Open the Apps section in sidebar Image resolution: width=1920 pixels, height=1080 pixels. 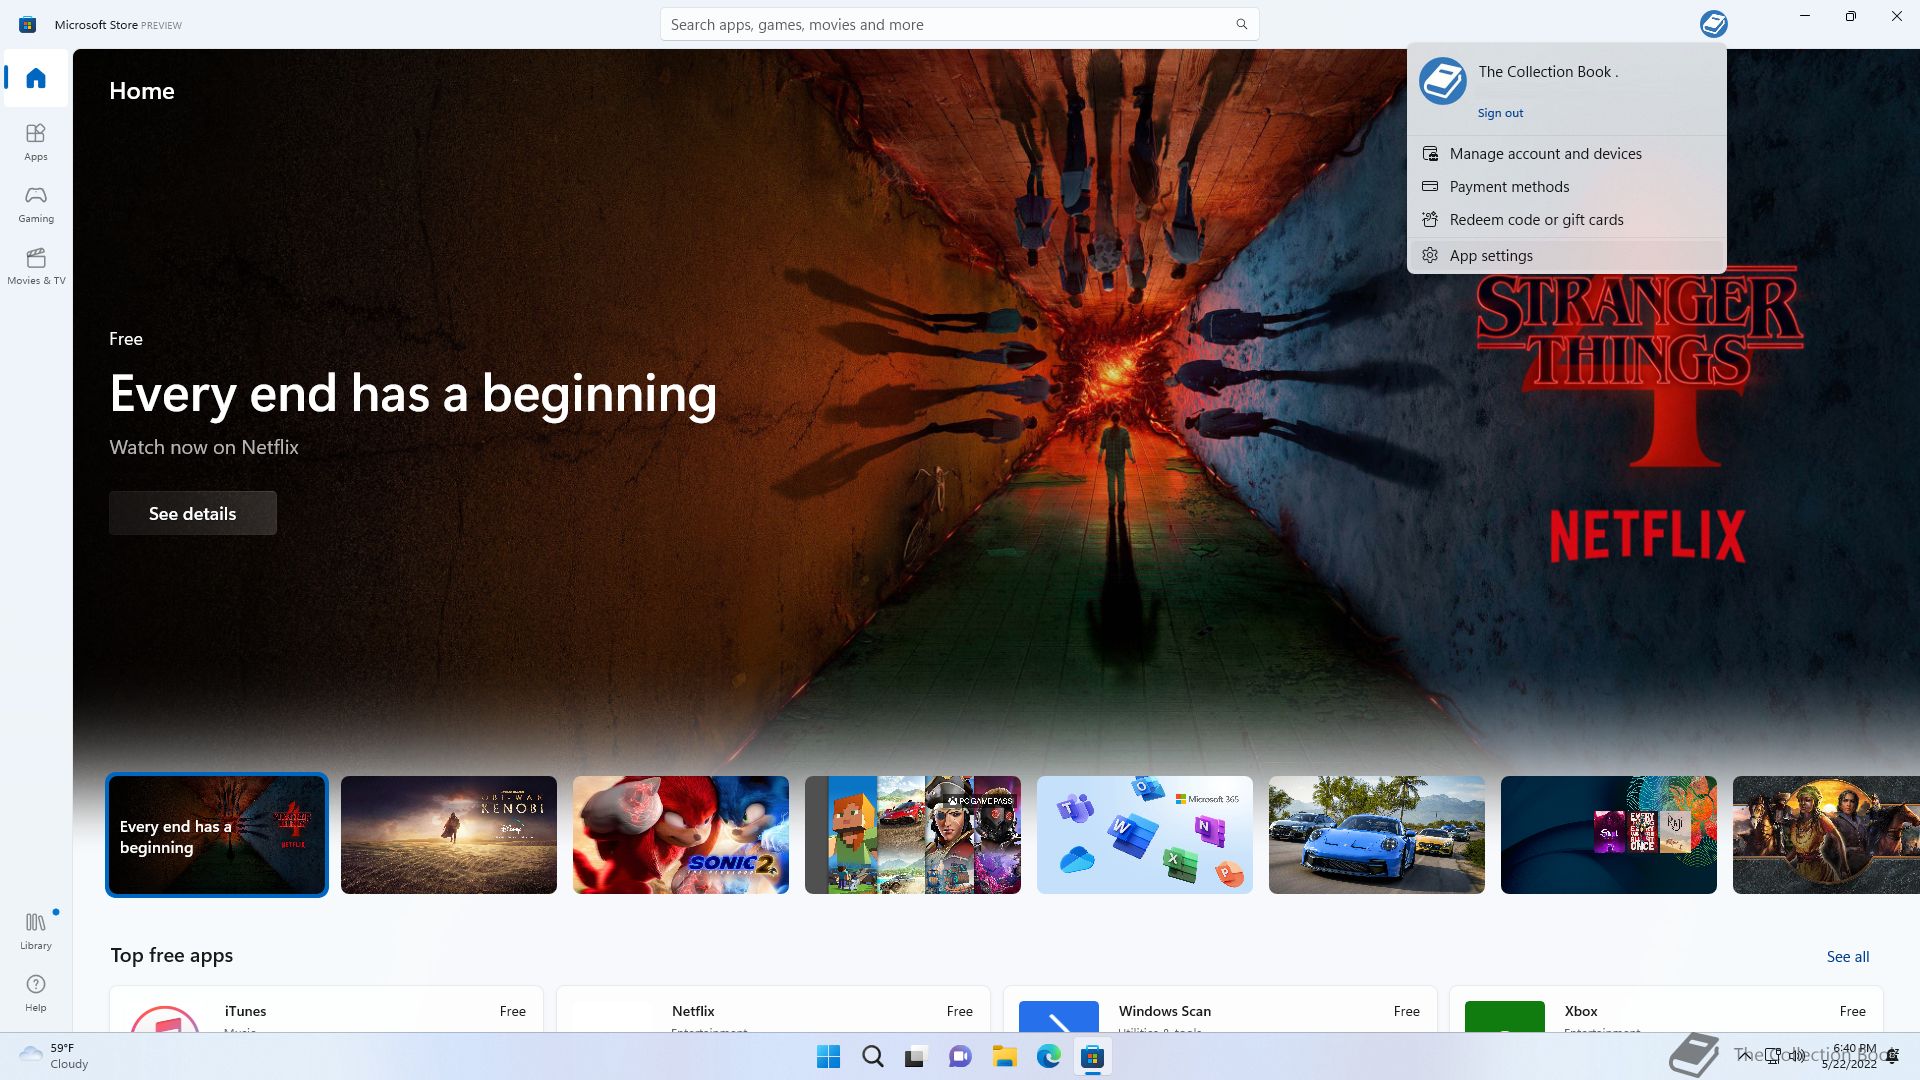tap(36, 142)
